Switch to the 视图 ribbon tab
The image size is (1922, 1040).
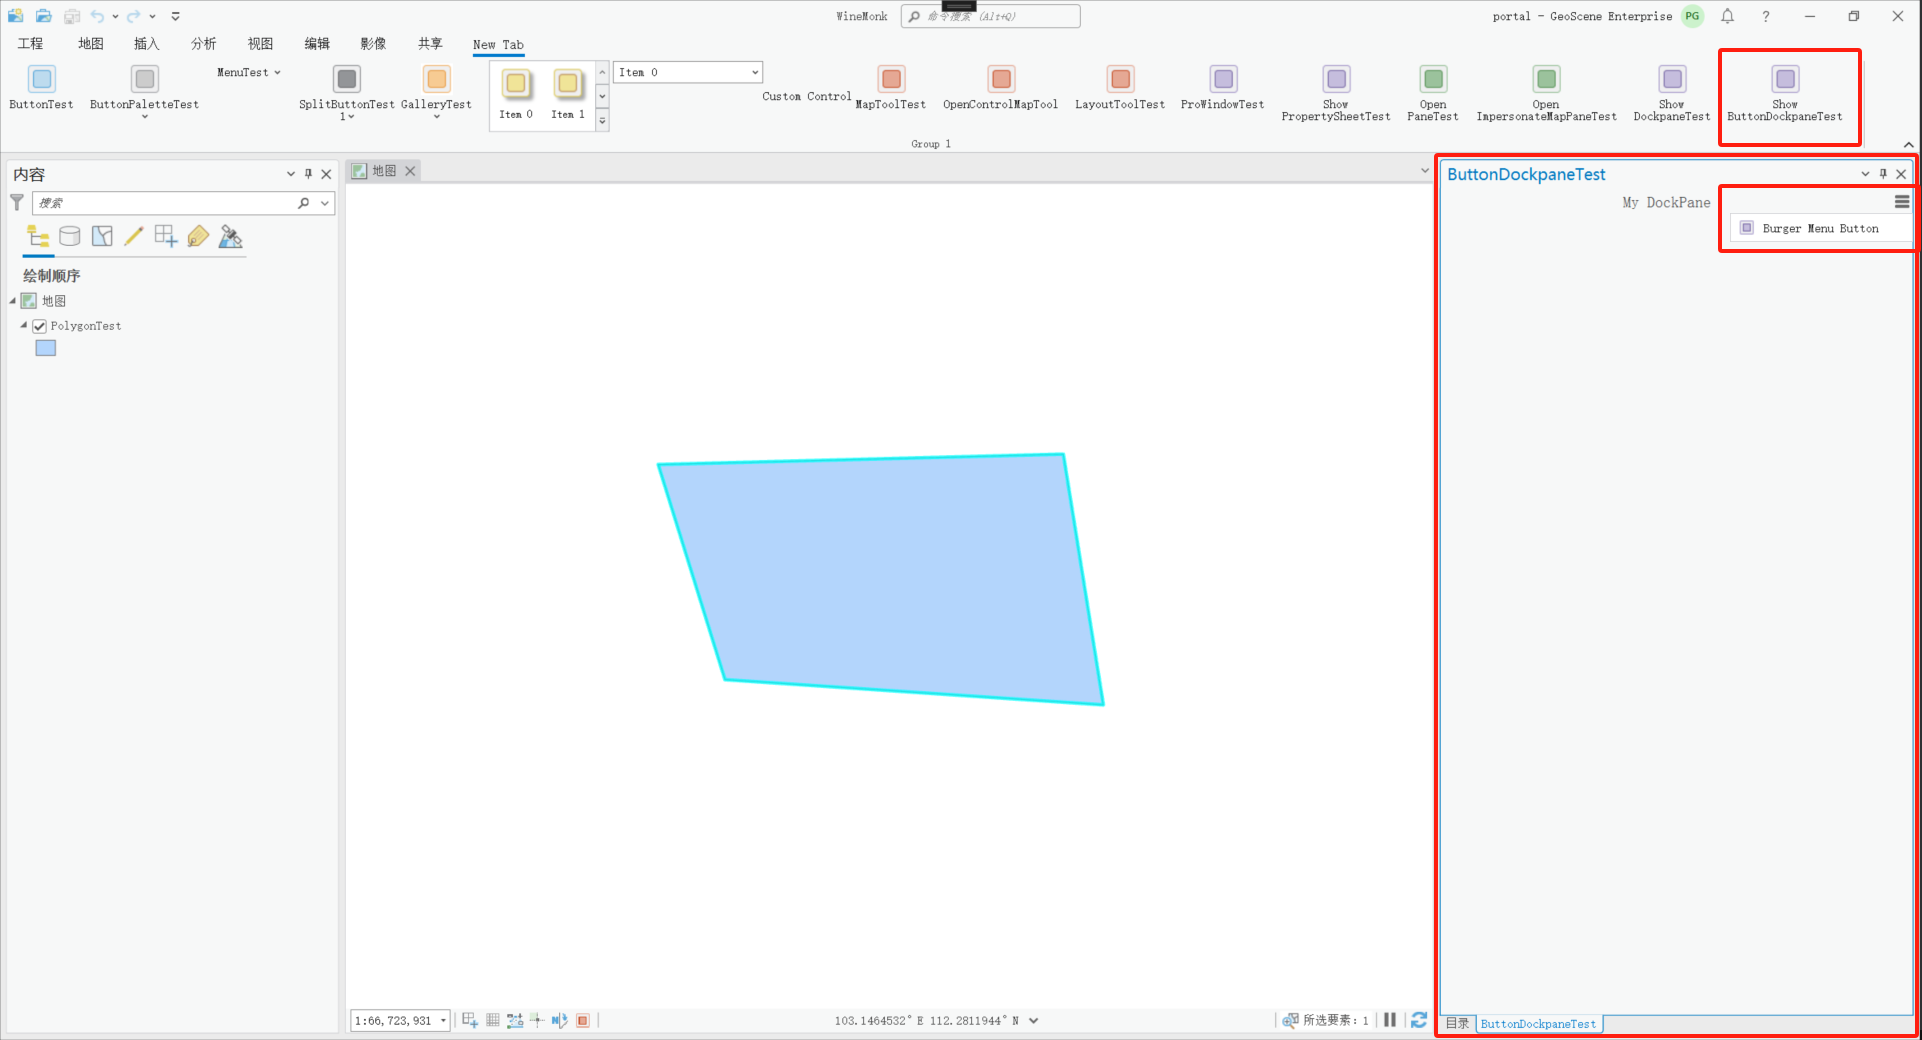click(261, 44)
